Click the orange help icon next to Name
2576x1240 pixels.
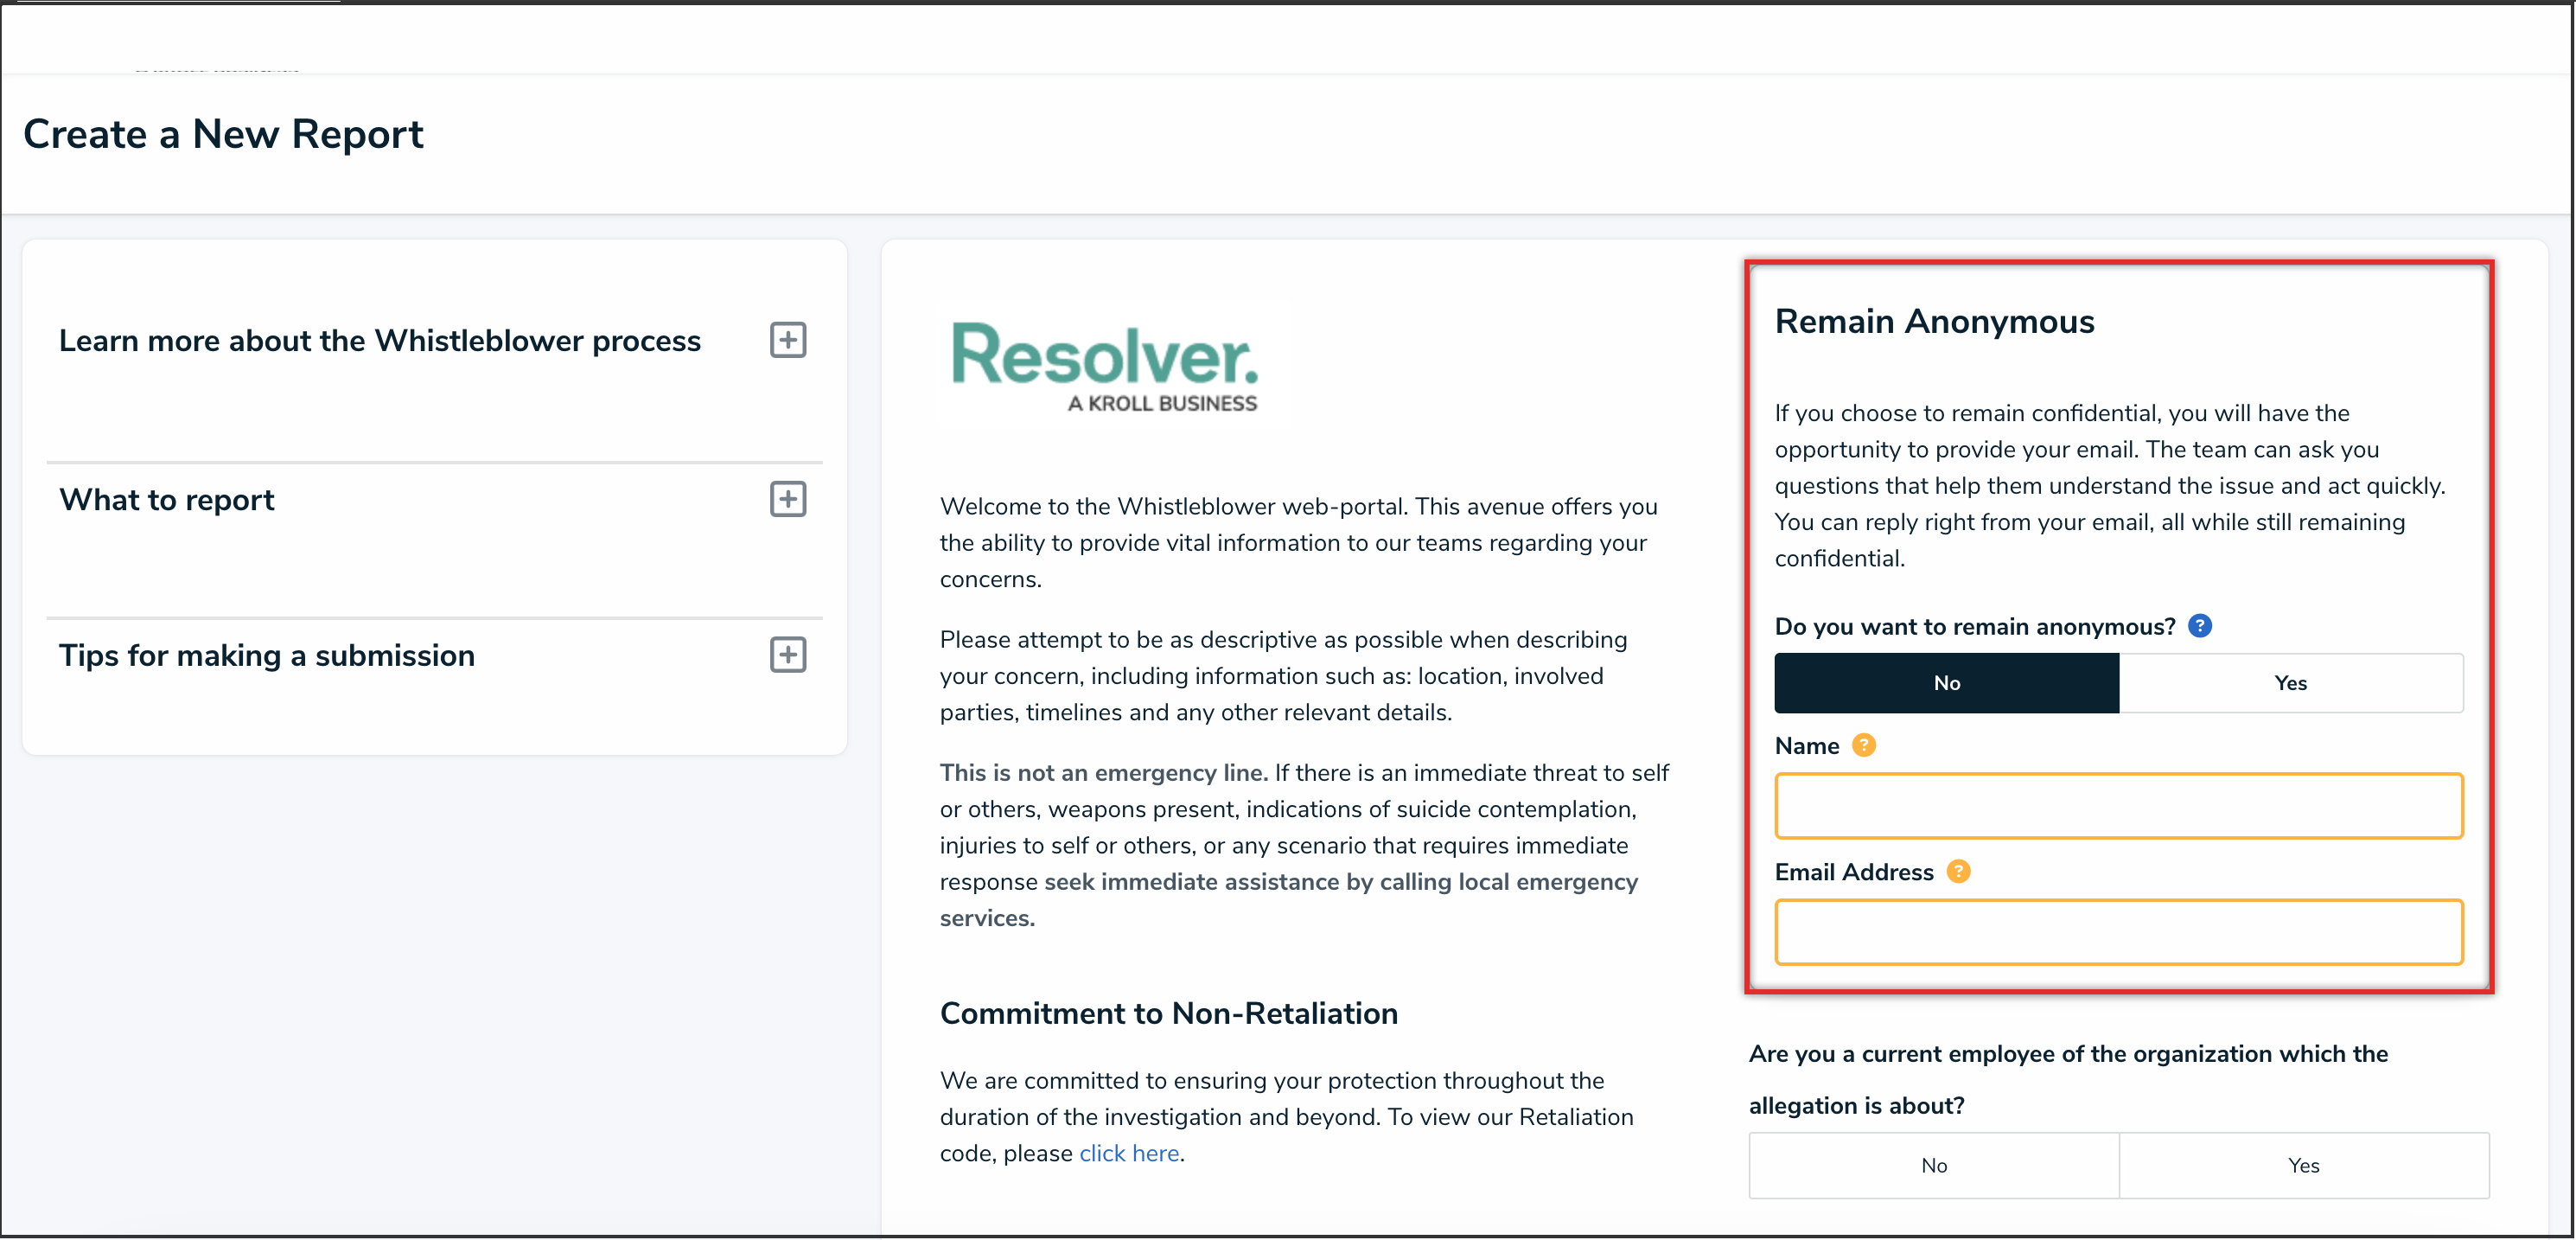tap(1863, 745)
